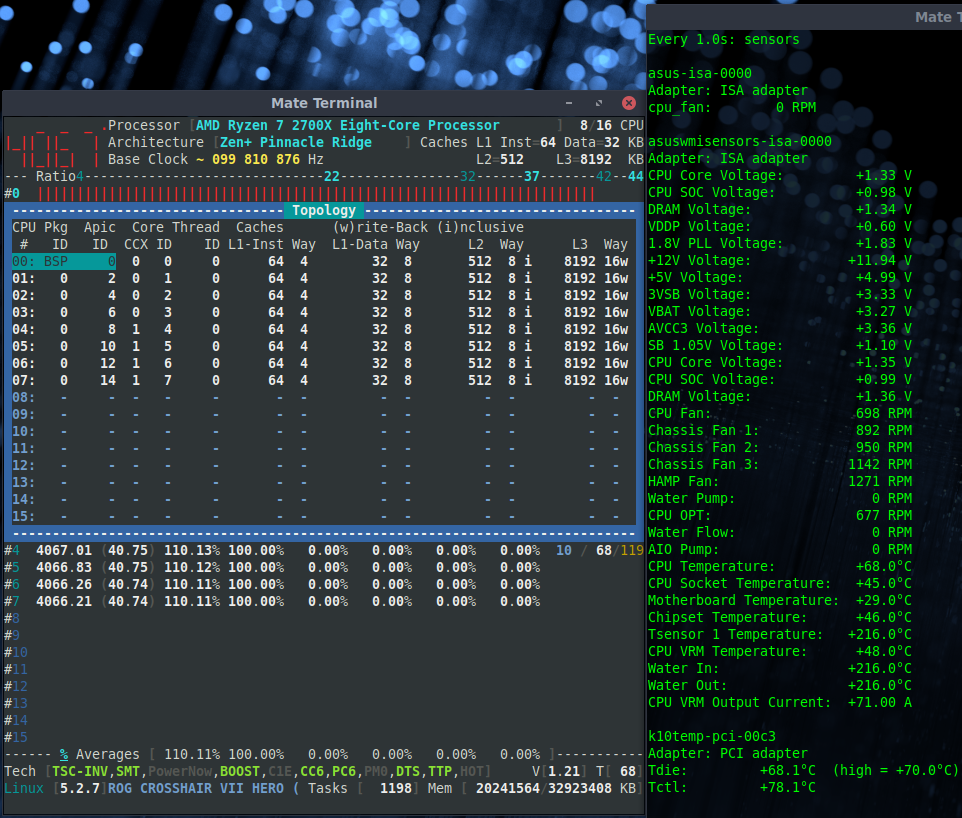The image size is (962, 818).
Task: Click the SMT technology flag
Action: (128, 771)
